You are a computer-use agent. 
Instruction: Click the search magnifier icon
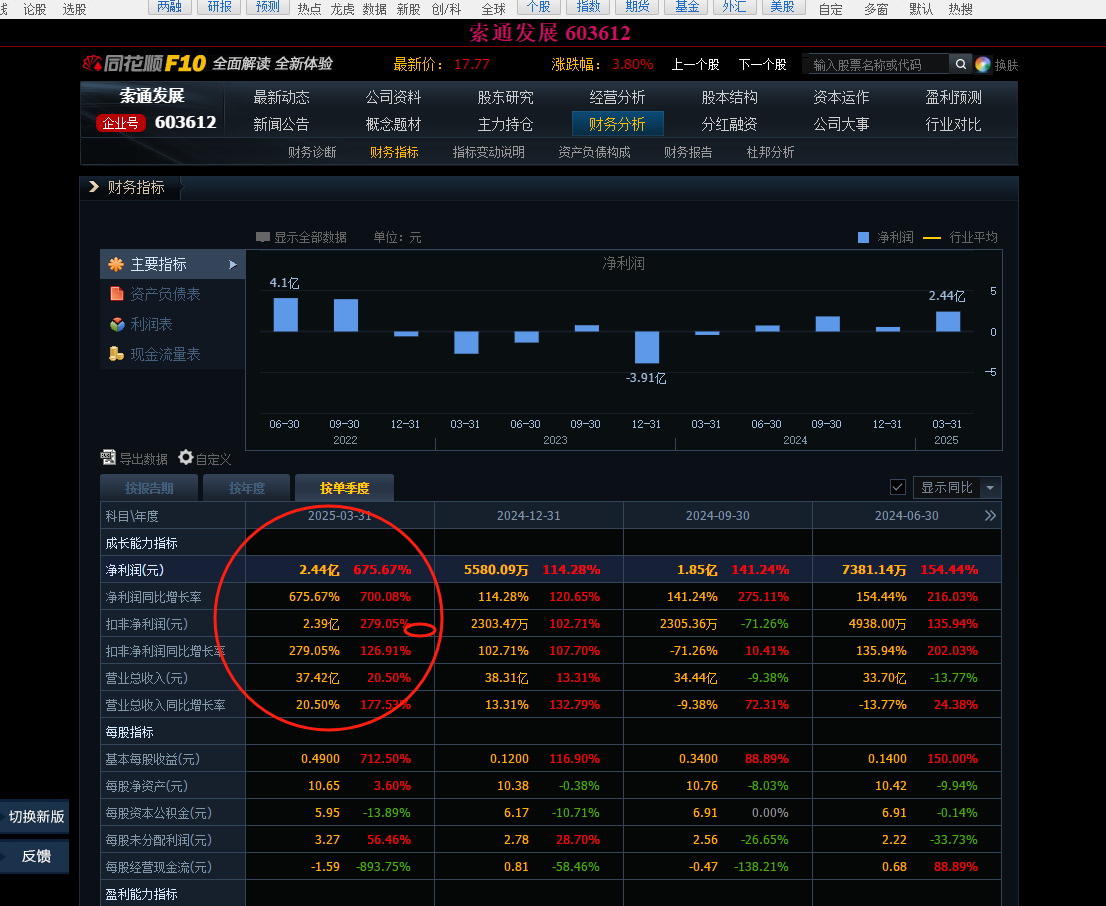[960, 64]
